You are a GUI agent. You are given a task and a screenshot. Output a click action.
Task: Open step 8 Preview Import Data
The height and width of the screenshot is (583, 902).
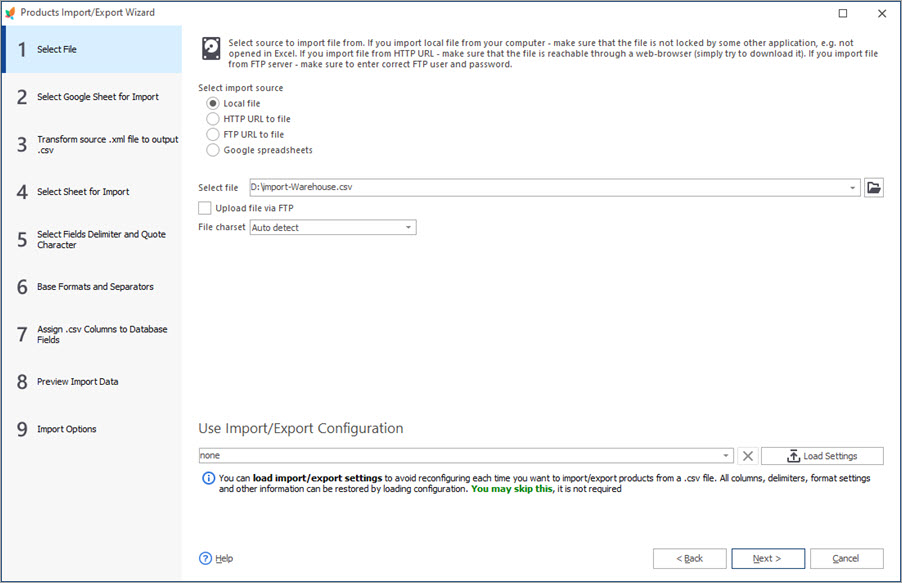click(x=92, y=382)
